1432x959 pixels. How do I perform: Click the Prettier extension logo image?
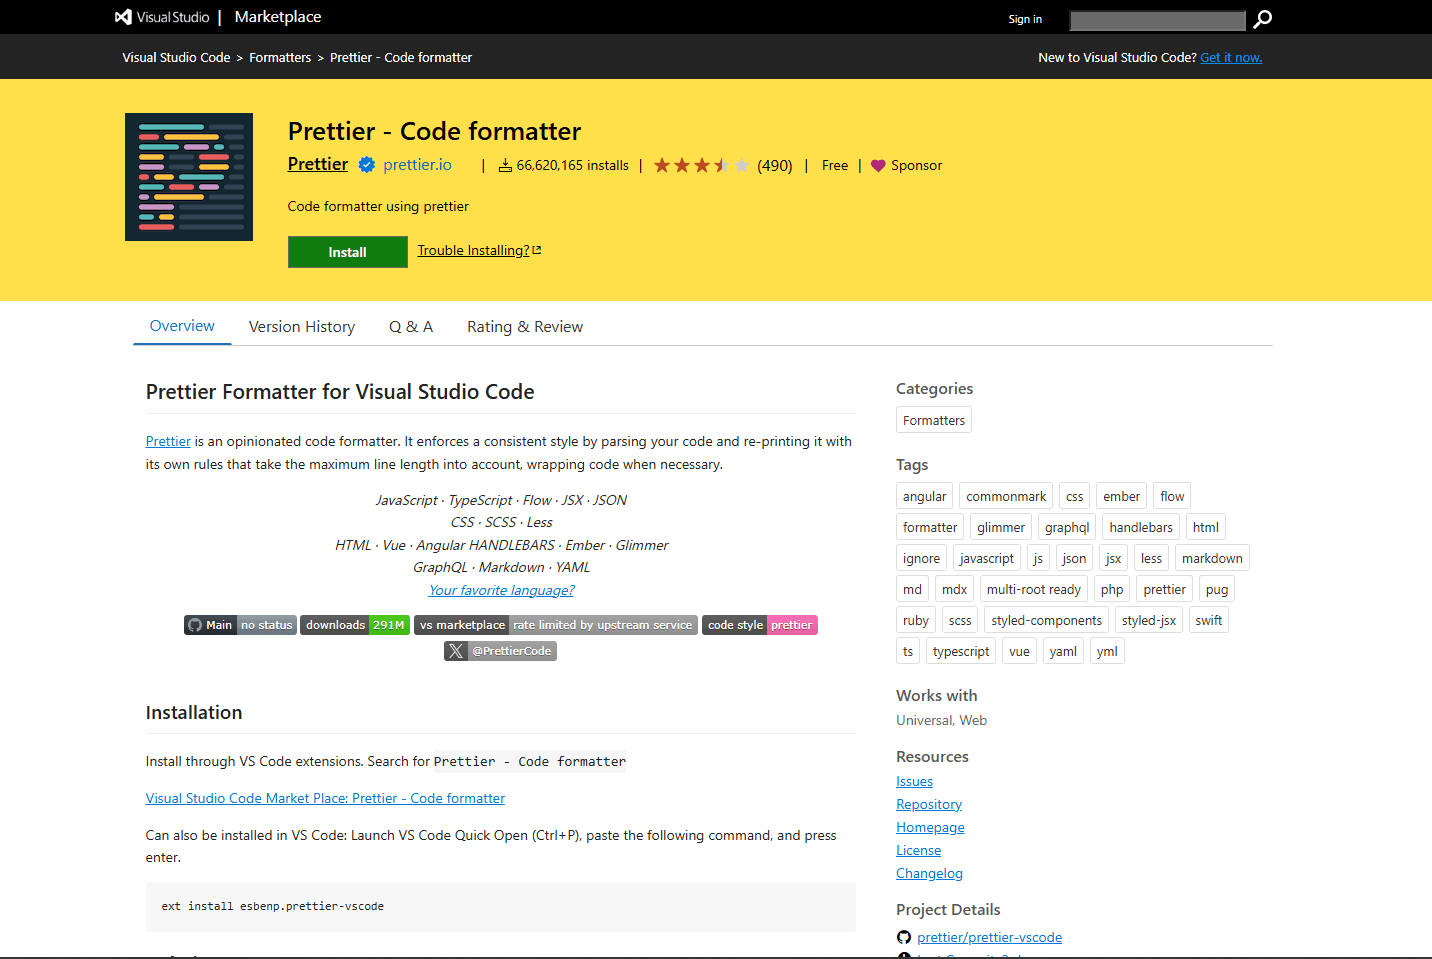pyautogui.click(x=188, y=176)
